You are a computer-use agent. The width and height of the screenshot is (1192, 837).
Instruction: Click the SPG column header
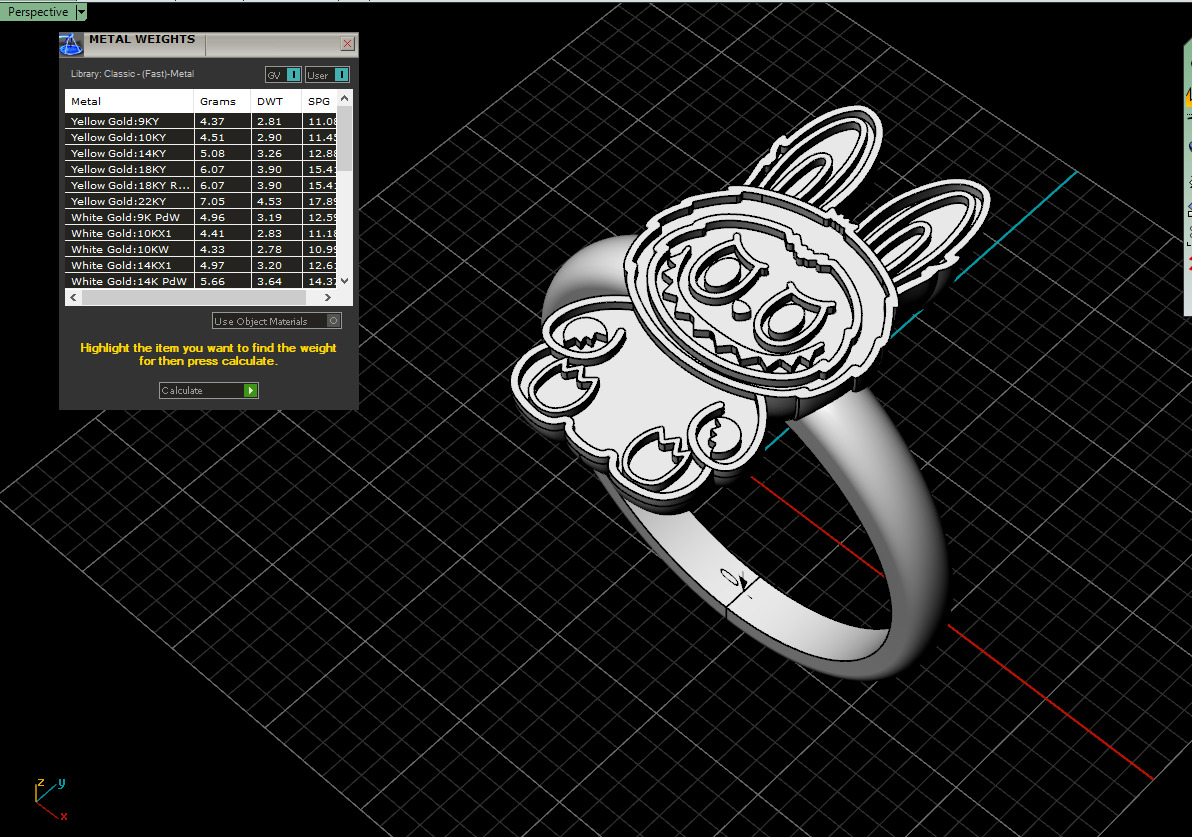(x=319, y=101)
